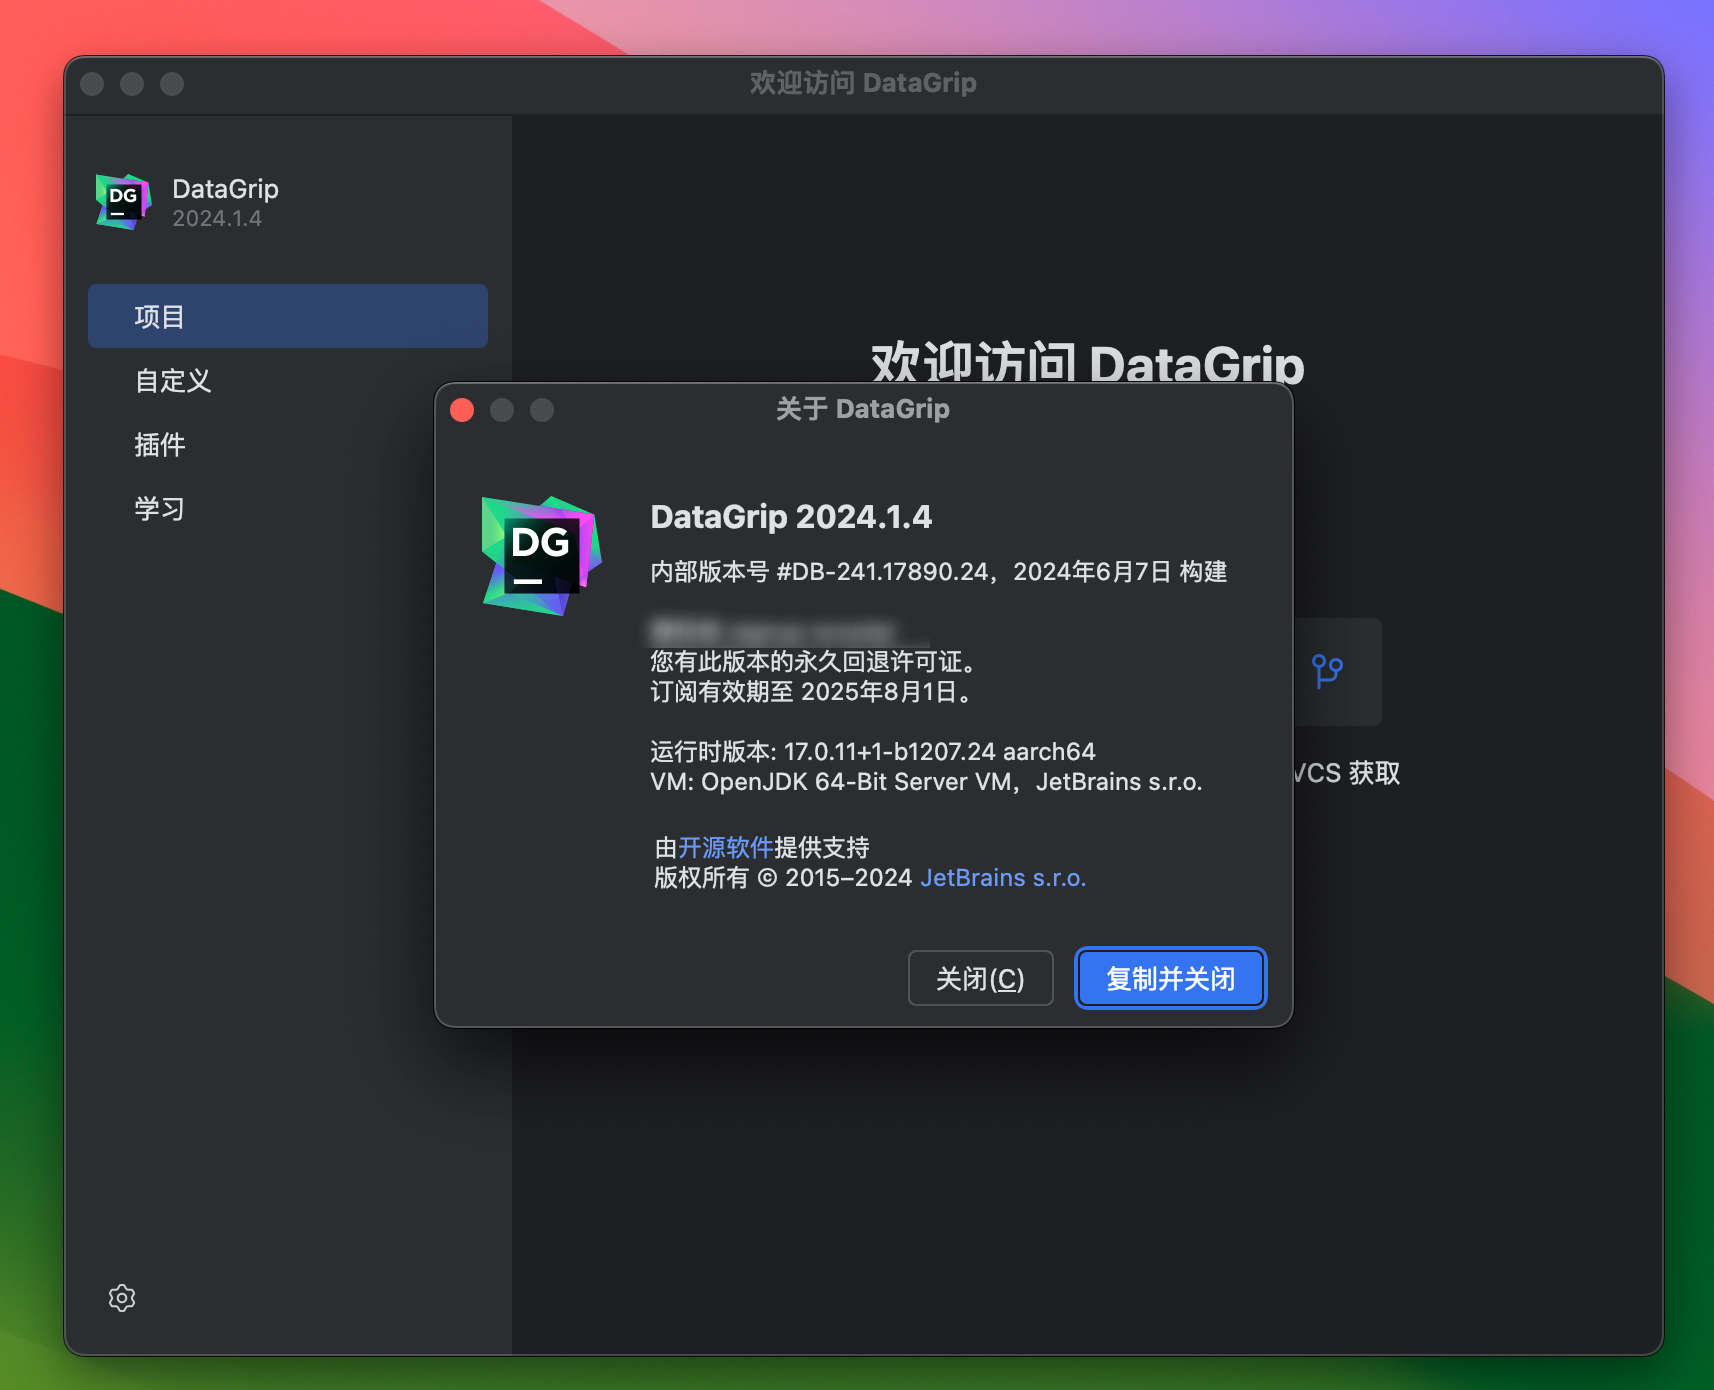This screenshot has width=1714, height=1390.
Task: Click the DataGrip logo in the sidebar
Action: tap(120, 201)
